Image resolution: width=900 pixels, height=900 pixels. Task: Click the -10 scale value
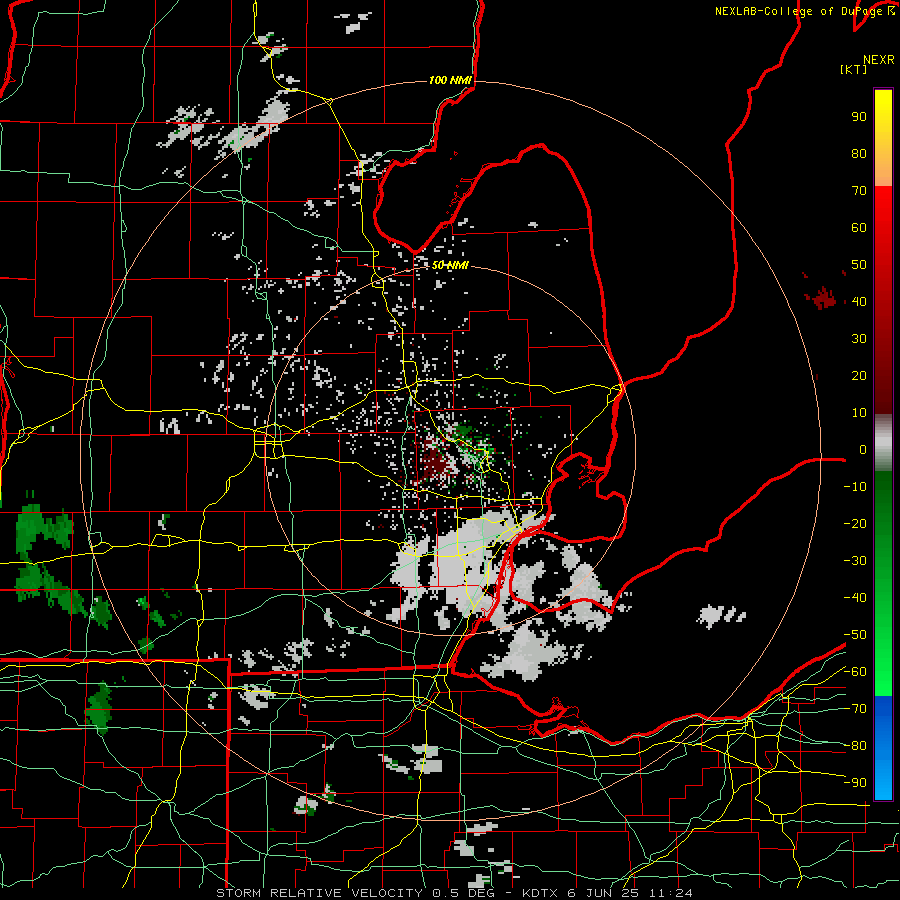855,487
